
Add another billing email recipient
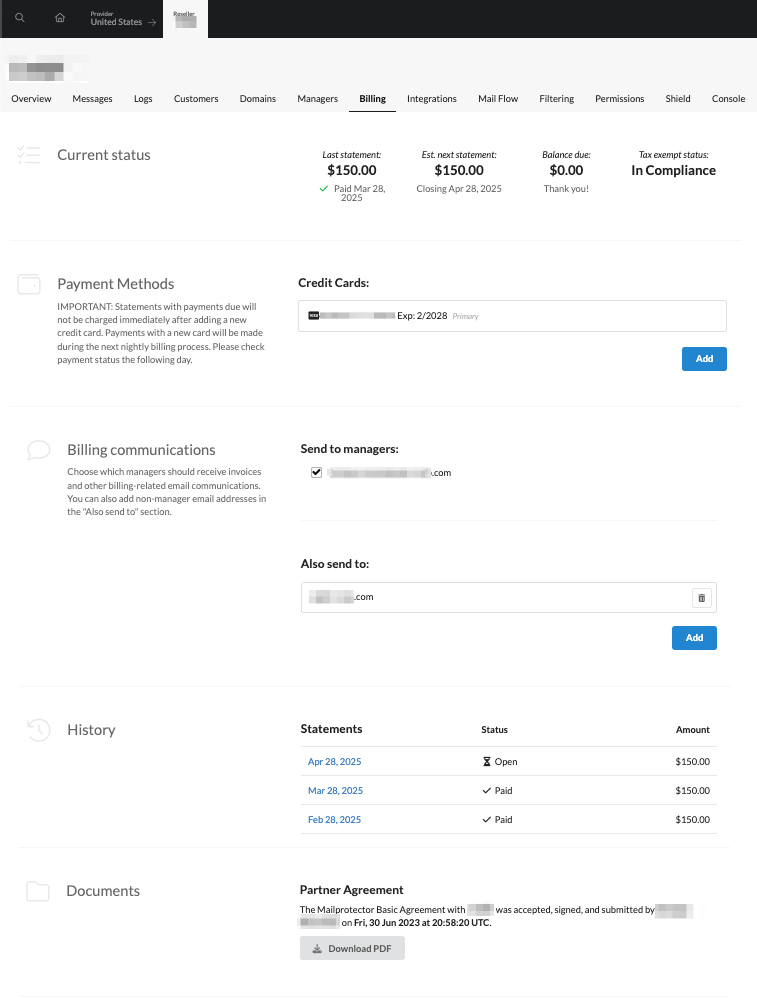[694, 638]
